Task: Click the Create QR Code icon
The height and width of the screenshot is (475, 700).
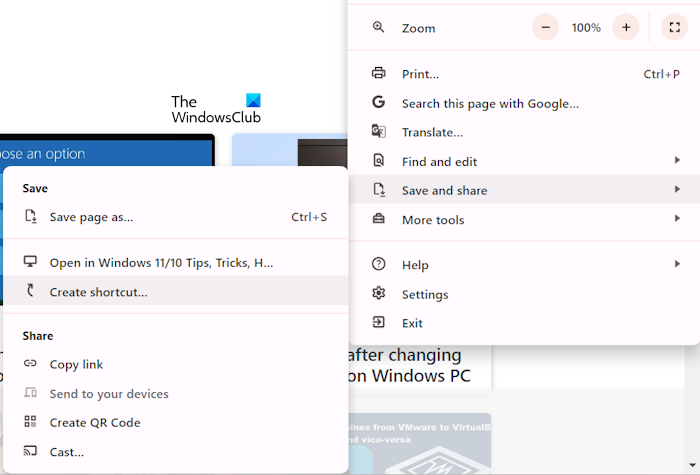Action: point(30,422)
